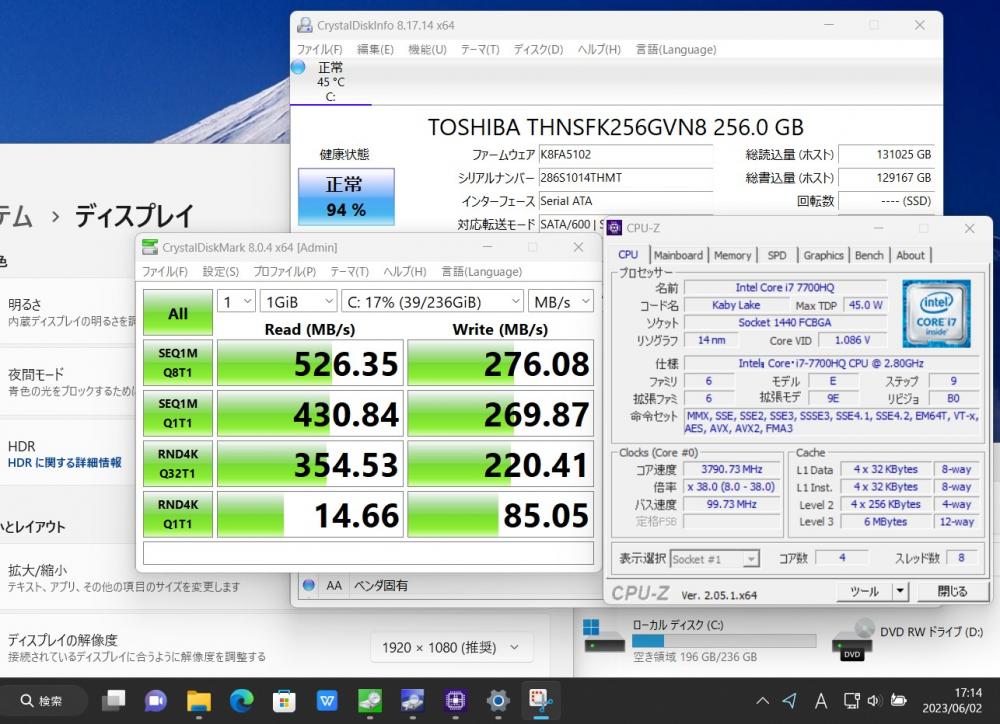The height and width of the screenshot is (724, 1000).
Task: Open the network tray icon
Action: (x=851, y=701)
